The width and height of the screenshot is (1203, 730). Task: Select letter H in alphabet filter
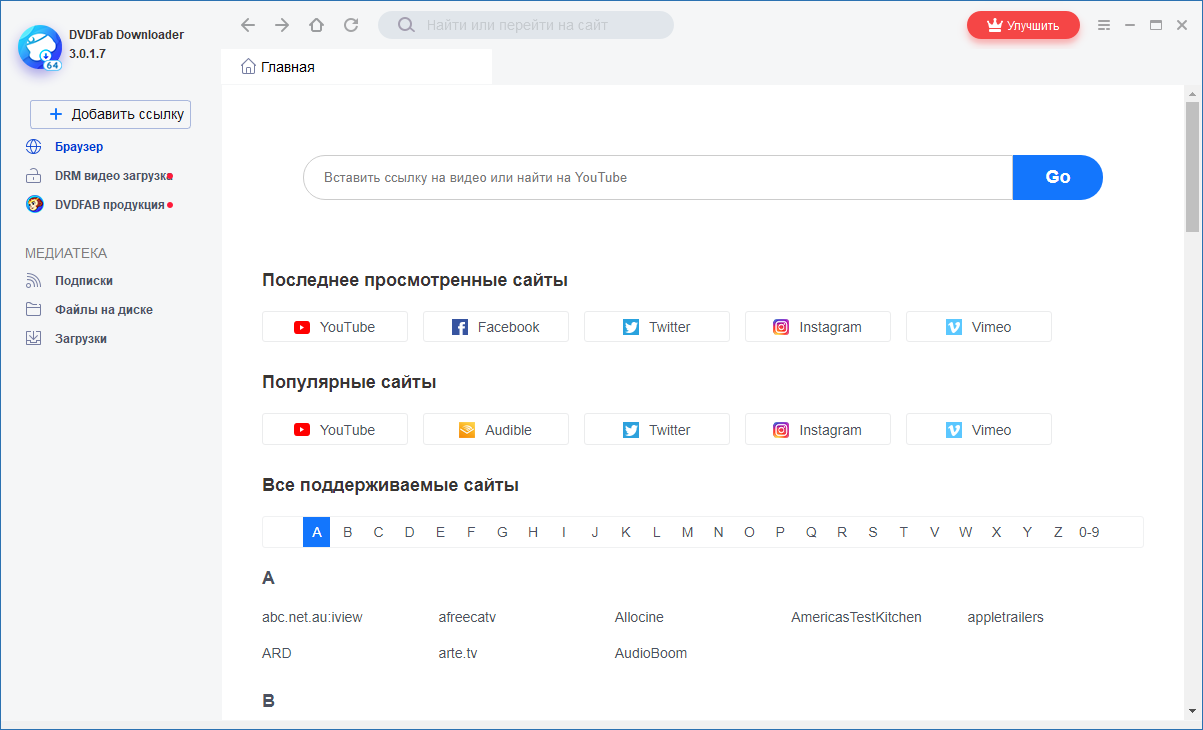[533, 532]
